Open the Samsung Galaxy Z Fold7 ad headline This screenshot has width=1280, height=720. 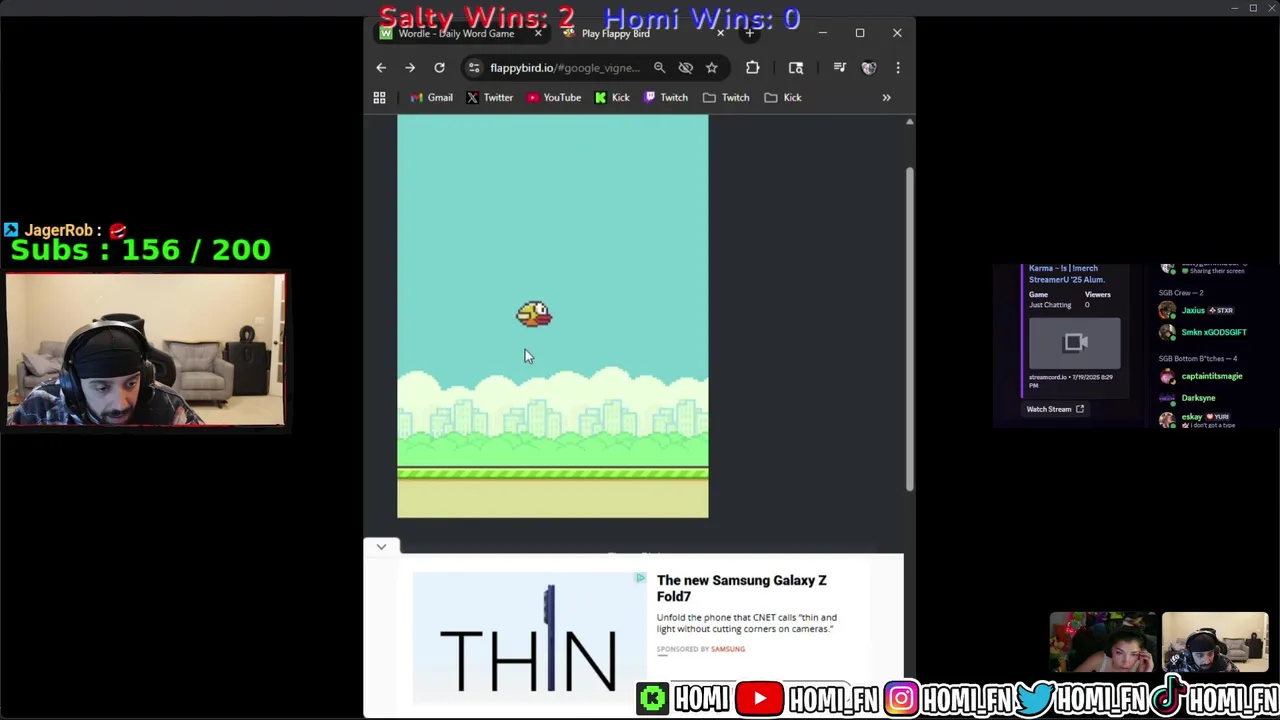(742, 588)
